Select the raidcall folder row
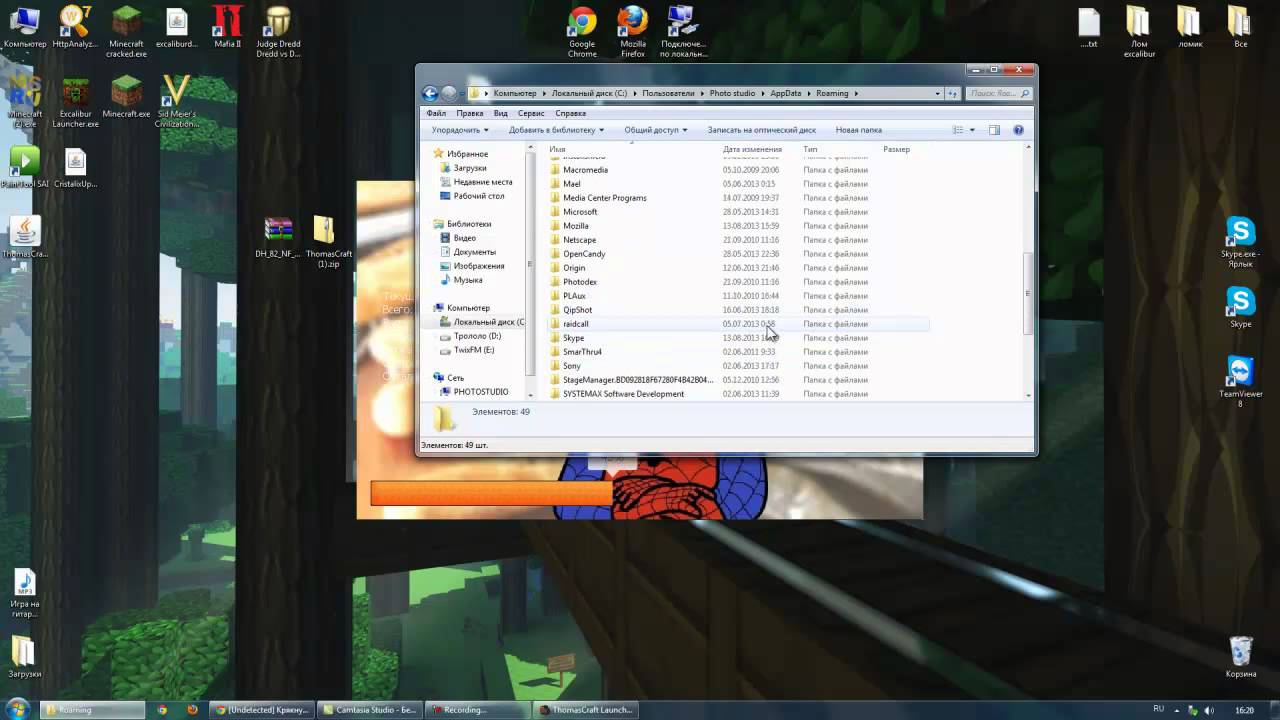The width and height of the screenshot is (1280, 720). pyautogui.click(x=738, y=324)
